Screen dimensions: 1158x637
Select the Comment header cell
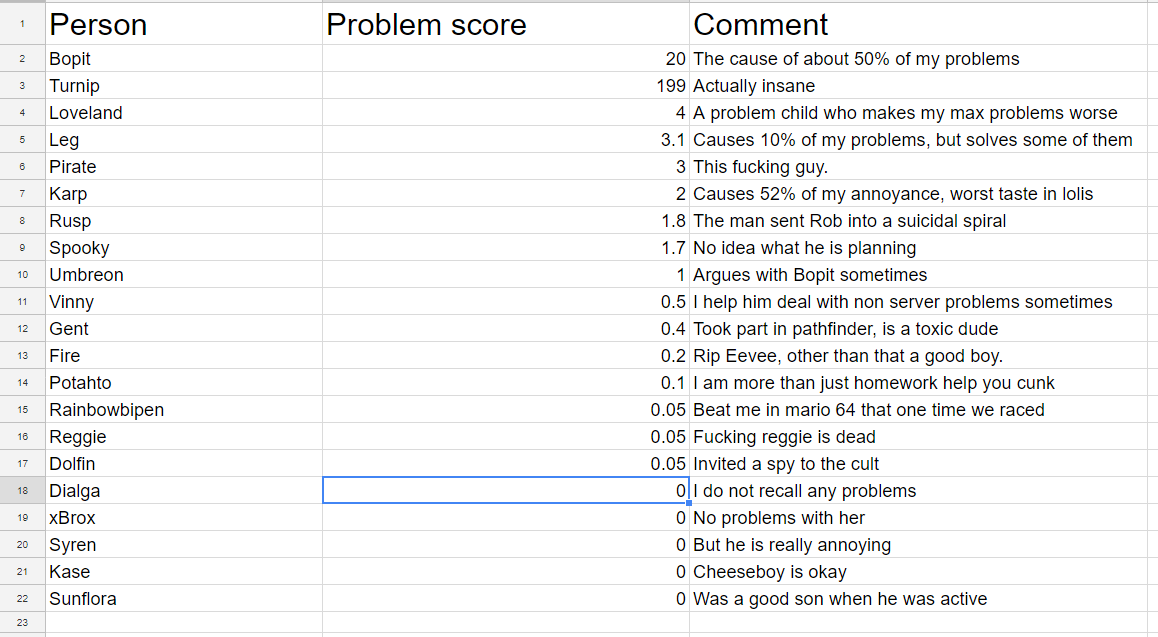pos(918,24)
